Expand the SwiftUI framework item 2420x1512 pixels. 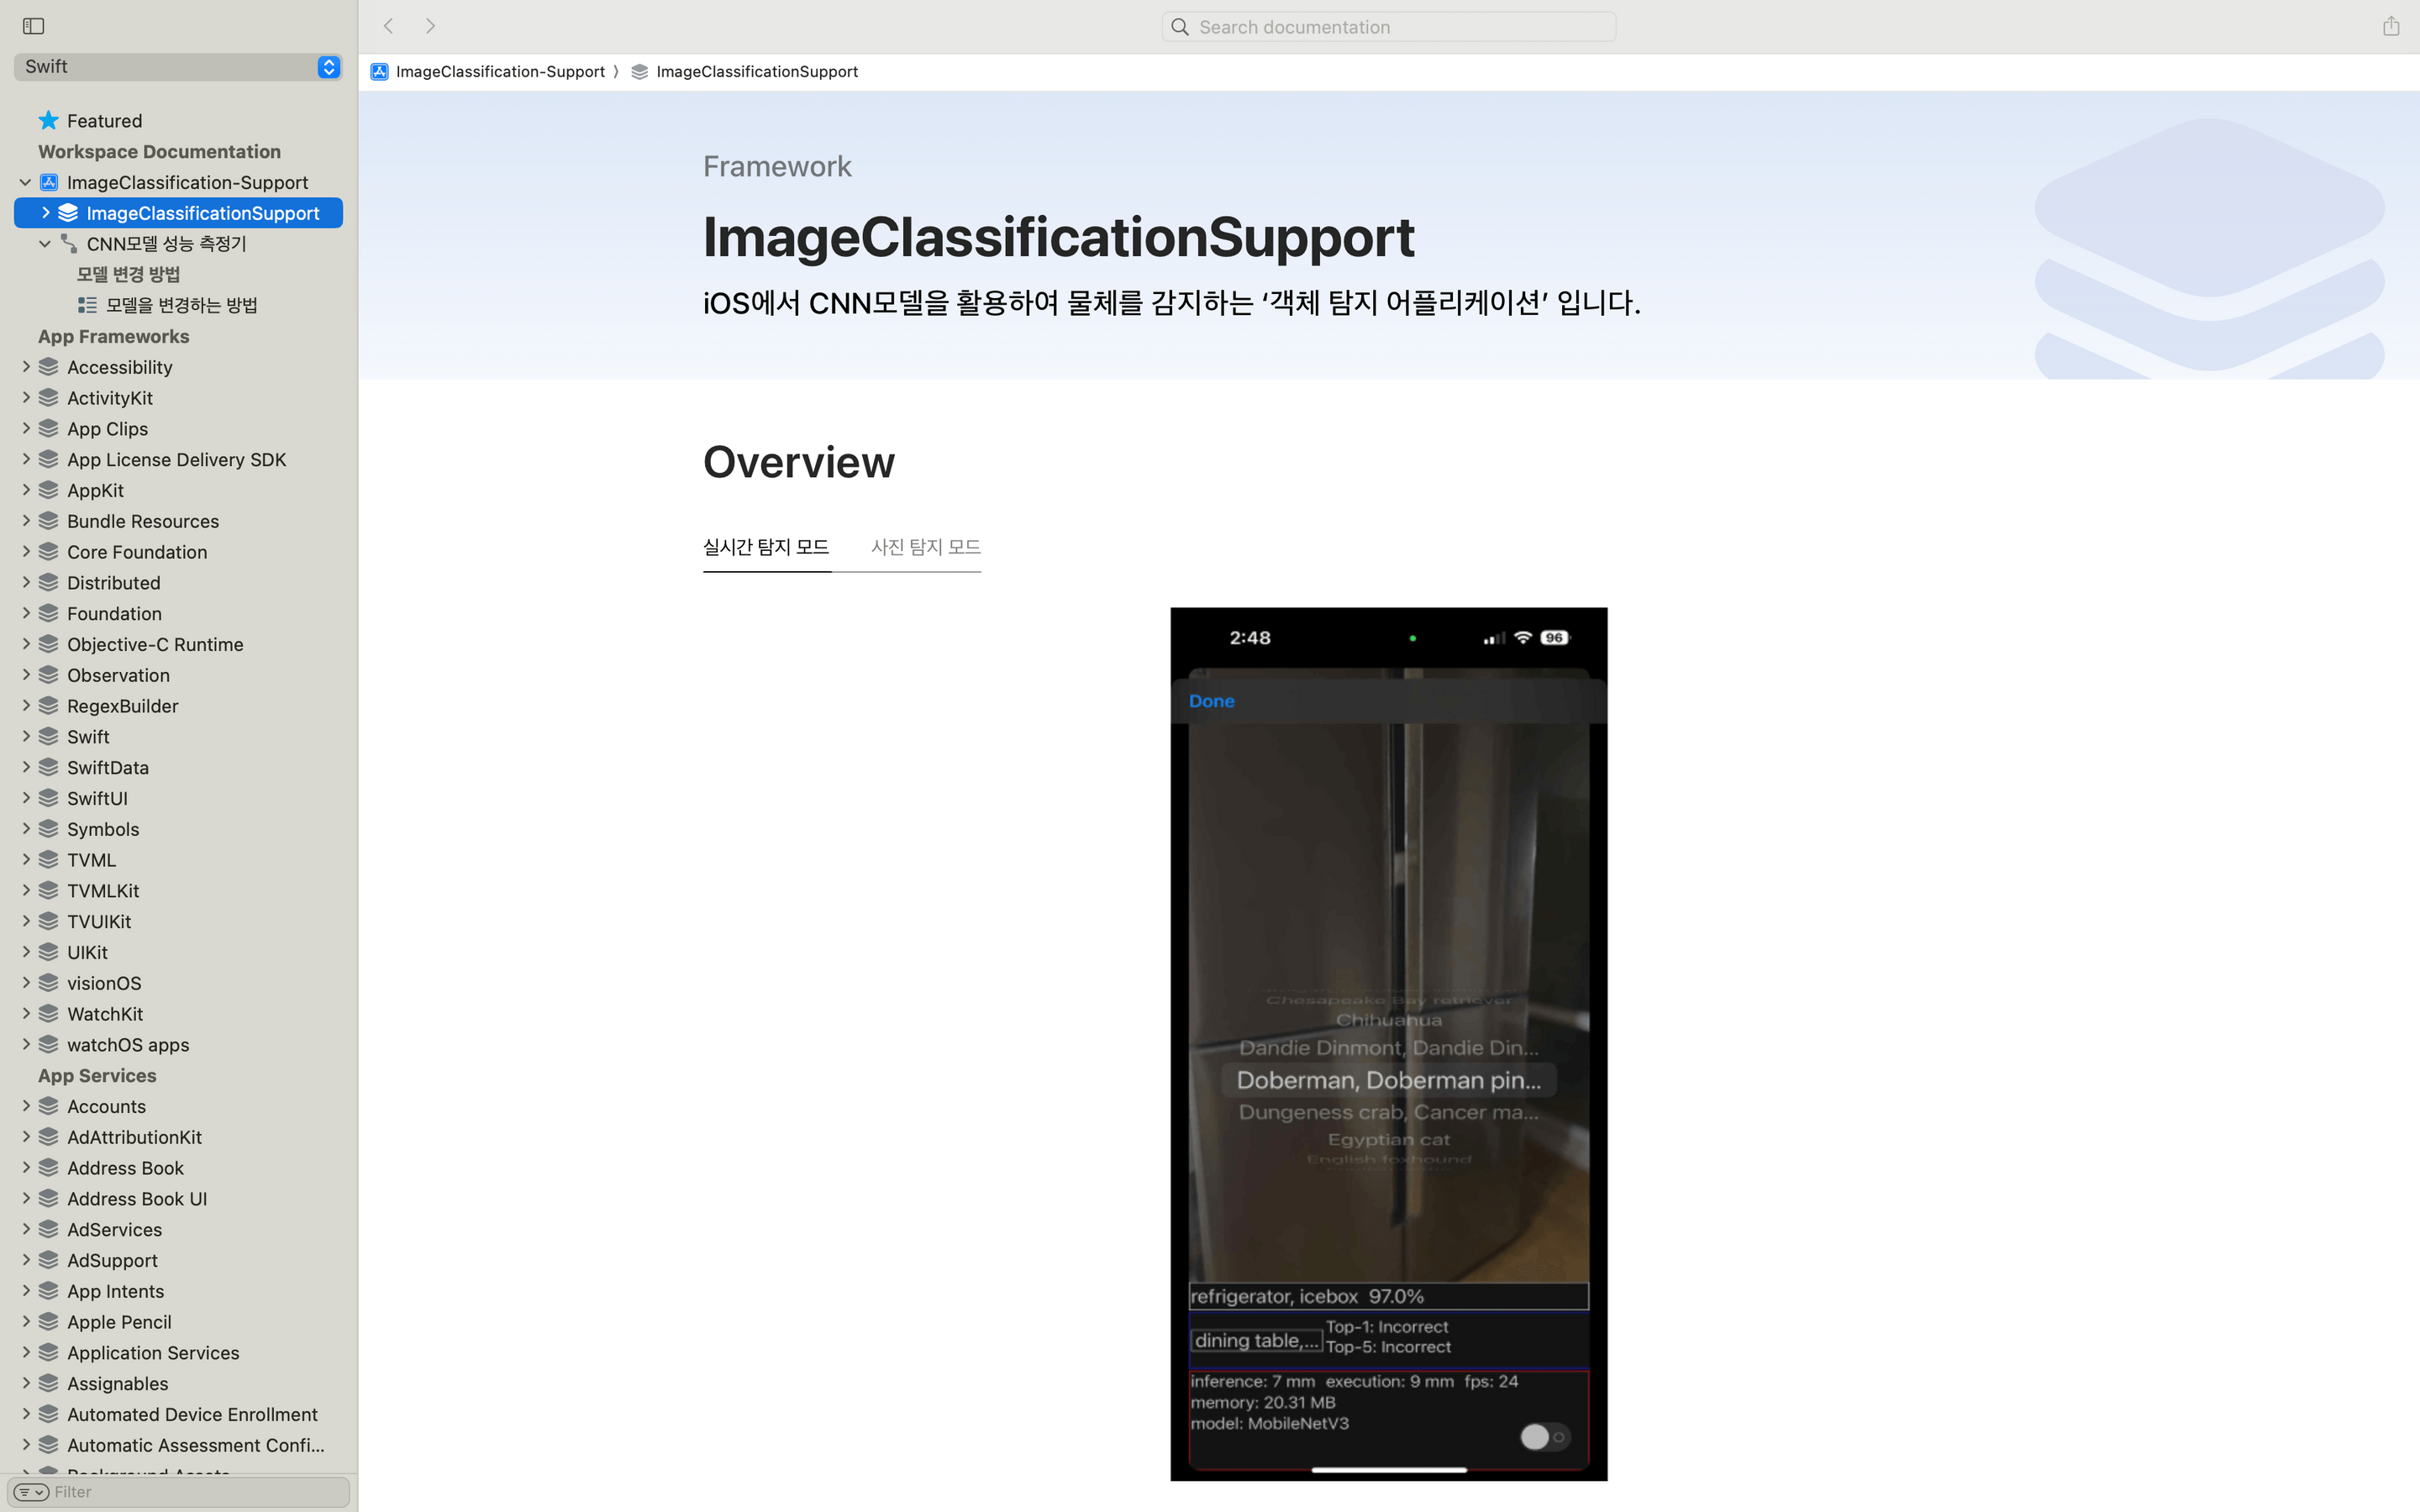point(26,798)
